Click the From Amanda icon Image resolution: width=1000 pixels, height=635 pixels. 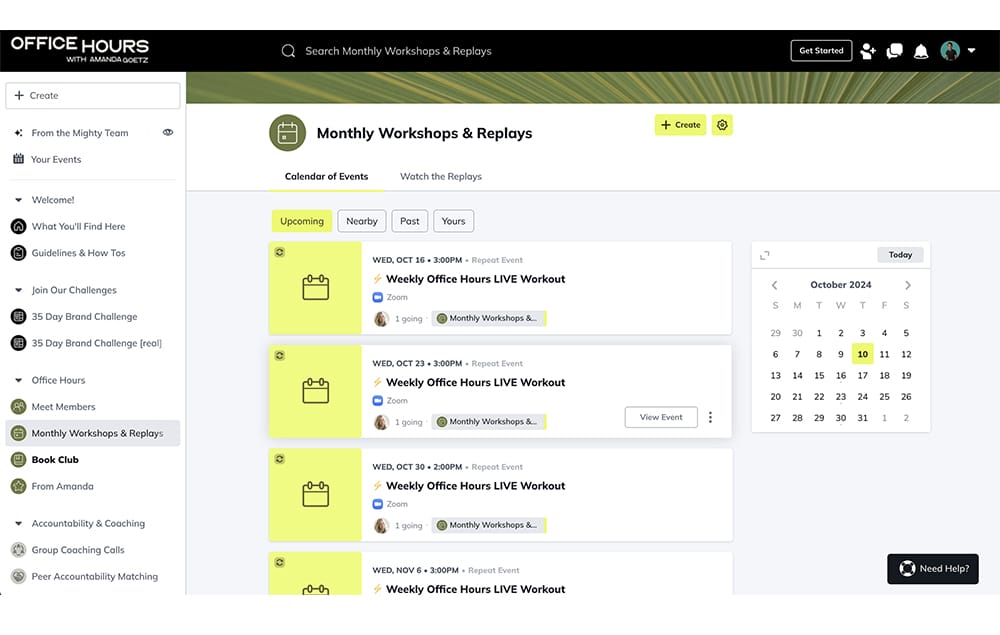18,486
